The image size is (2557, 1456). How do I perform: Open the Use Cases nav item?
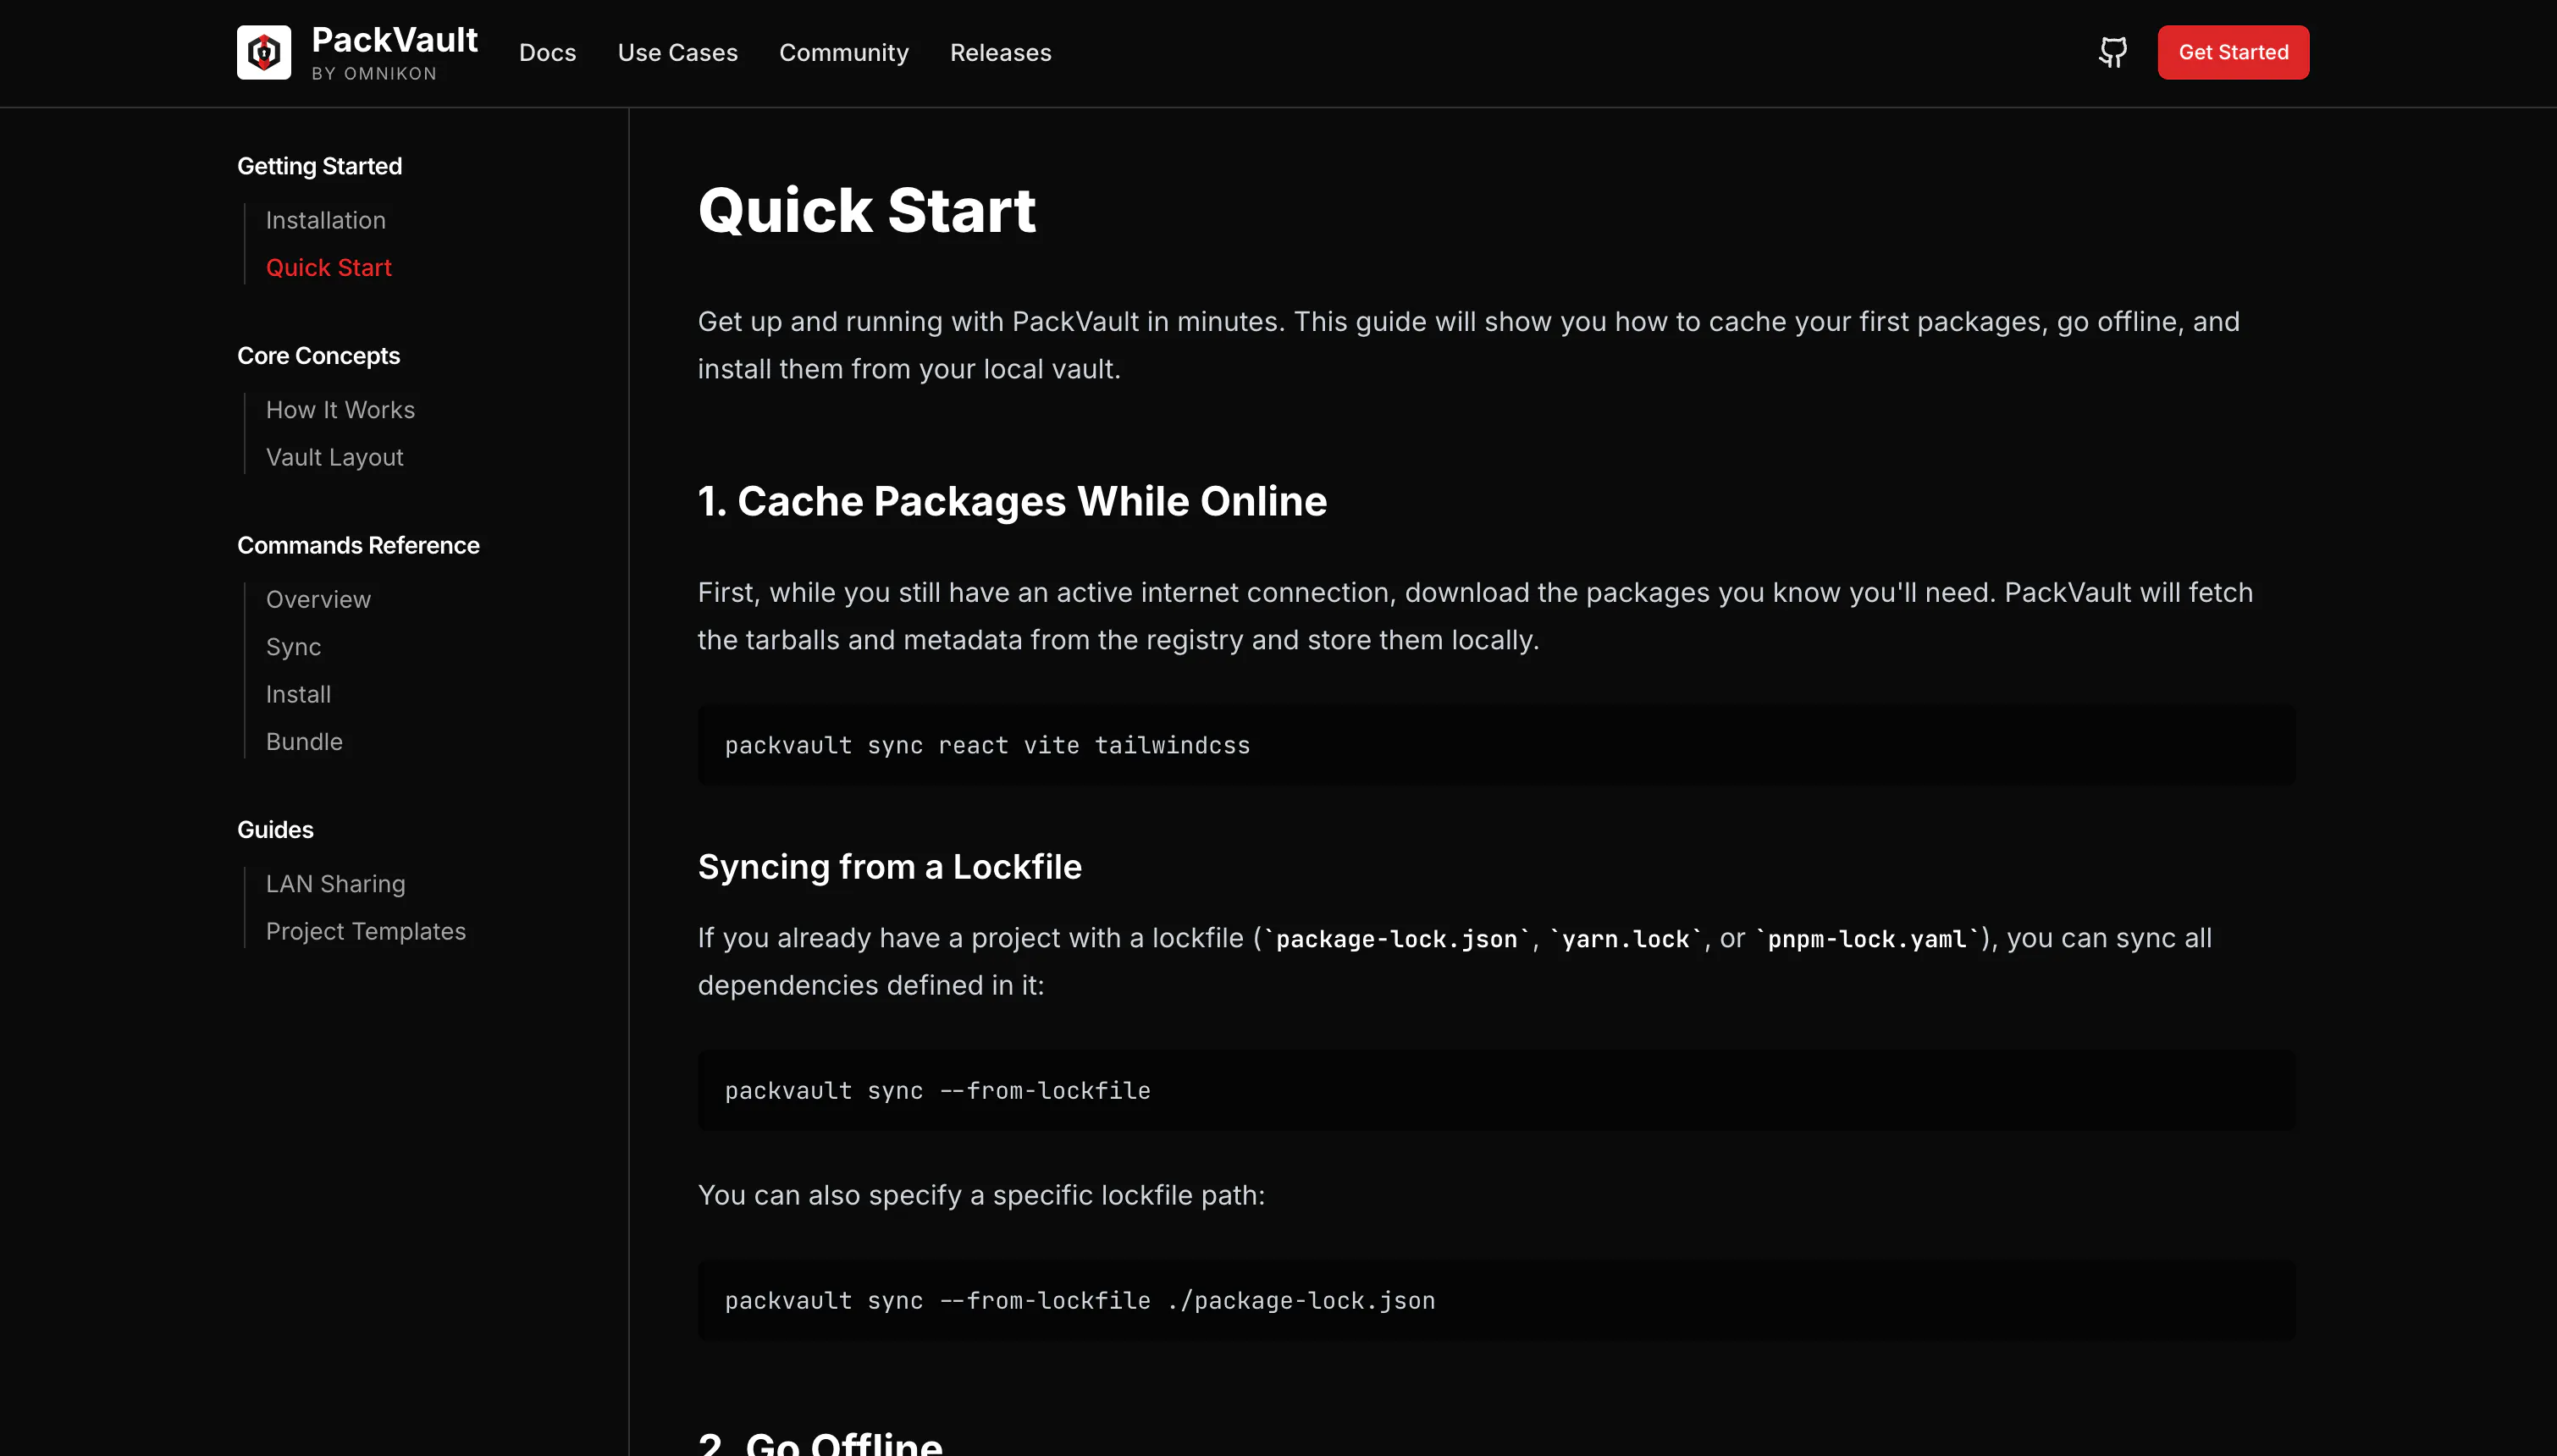point(677,52)
